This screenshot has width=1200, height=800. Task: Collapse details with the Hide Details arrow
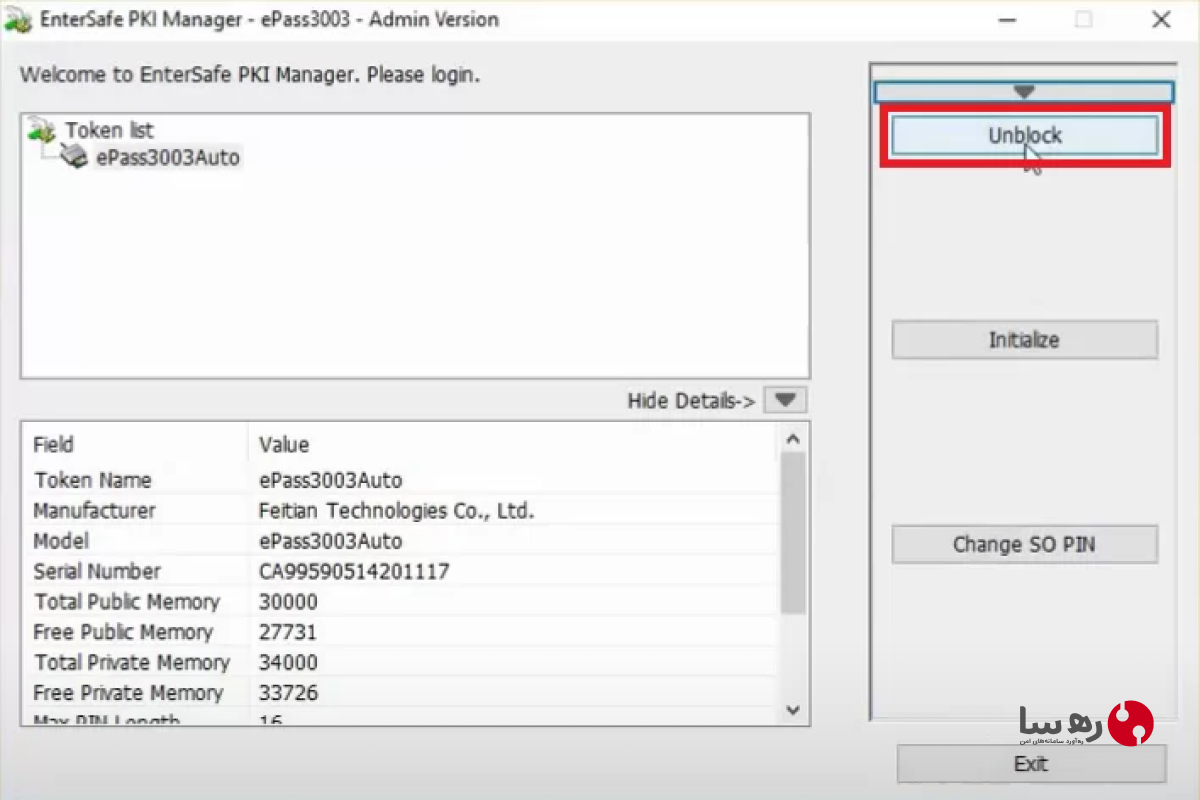coord(785,400)
